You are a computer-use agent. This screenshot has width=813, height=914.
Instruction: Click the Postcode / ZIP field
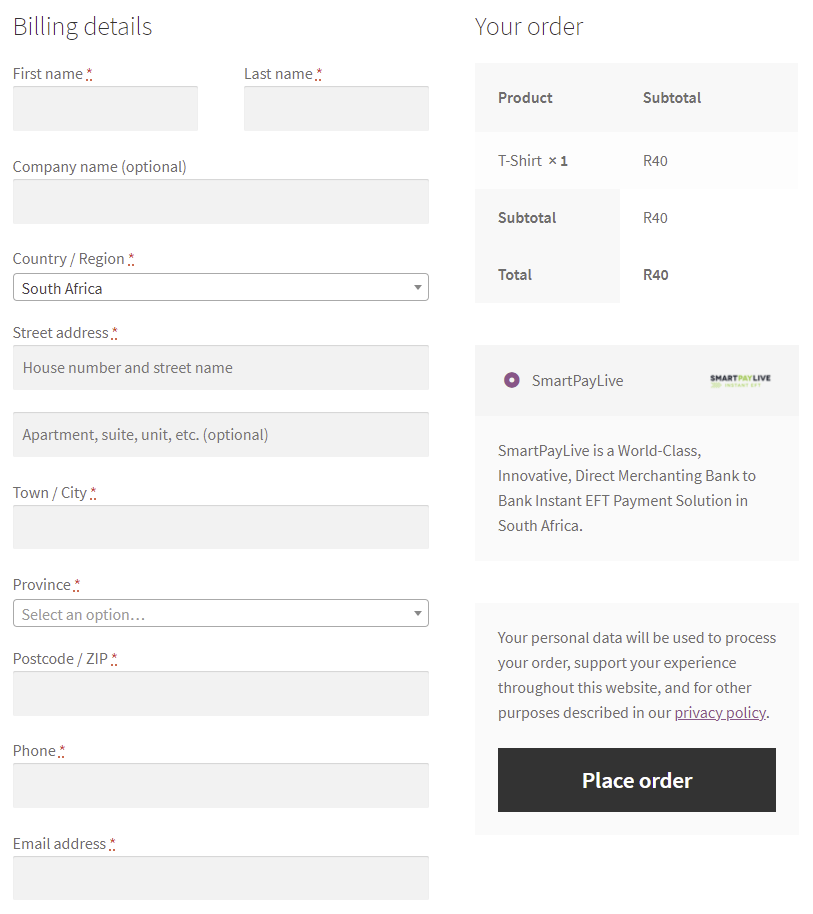pos(220,694)
